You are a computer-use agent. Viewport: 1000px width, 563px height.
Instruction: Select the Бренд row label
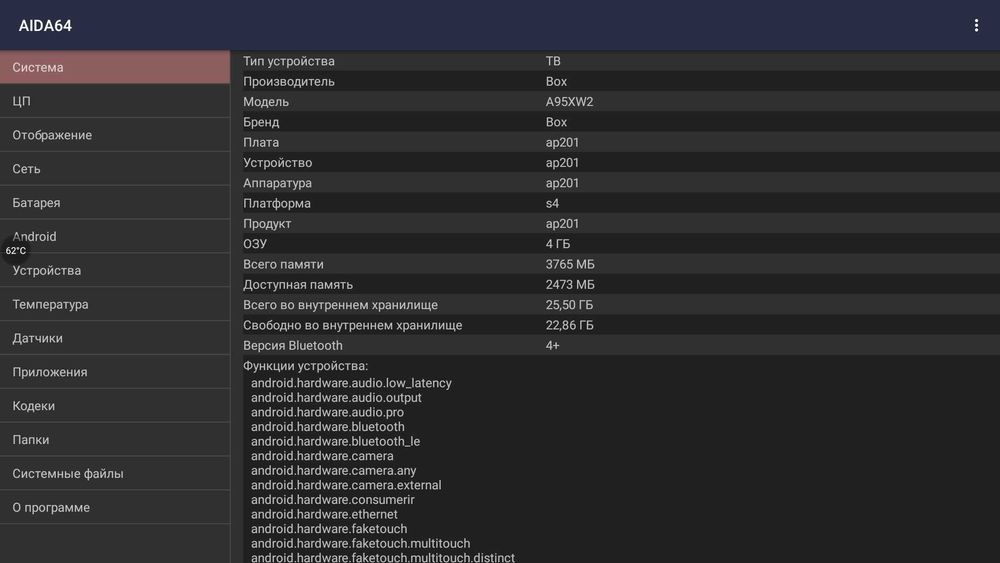click(x=261, y=122)
